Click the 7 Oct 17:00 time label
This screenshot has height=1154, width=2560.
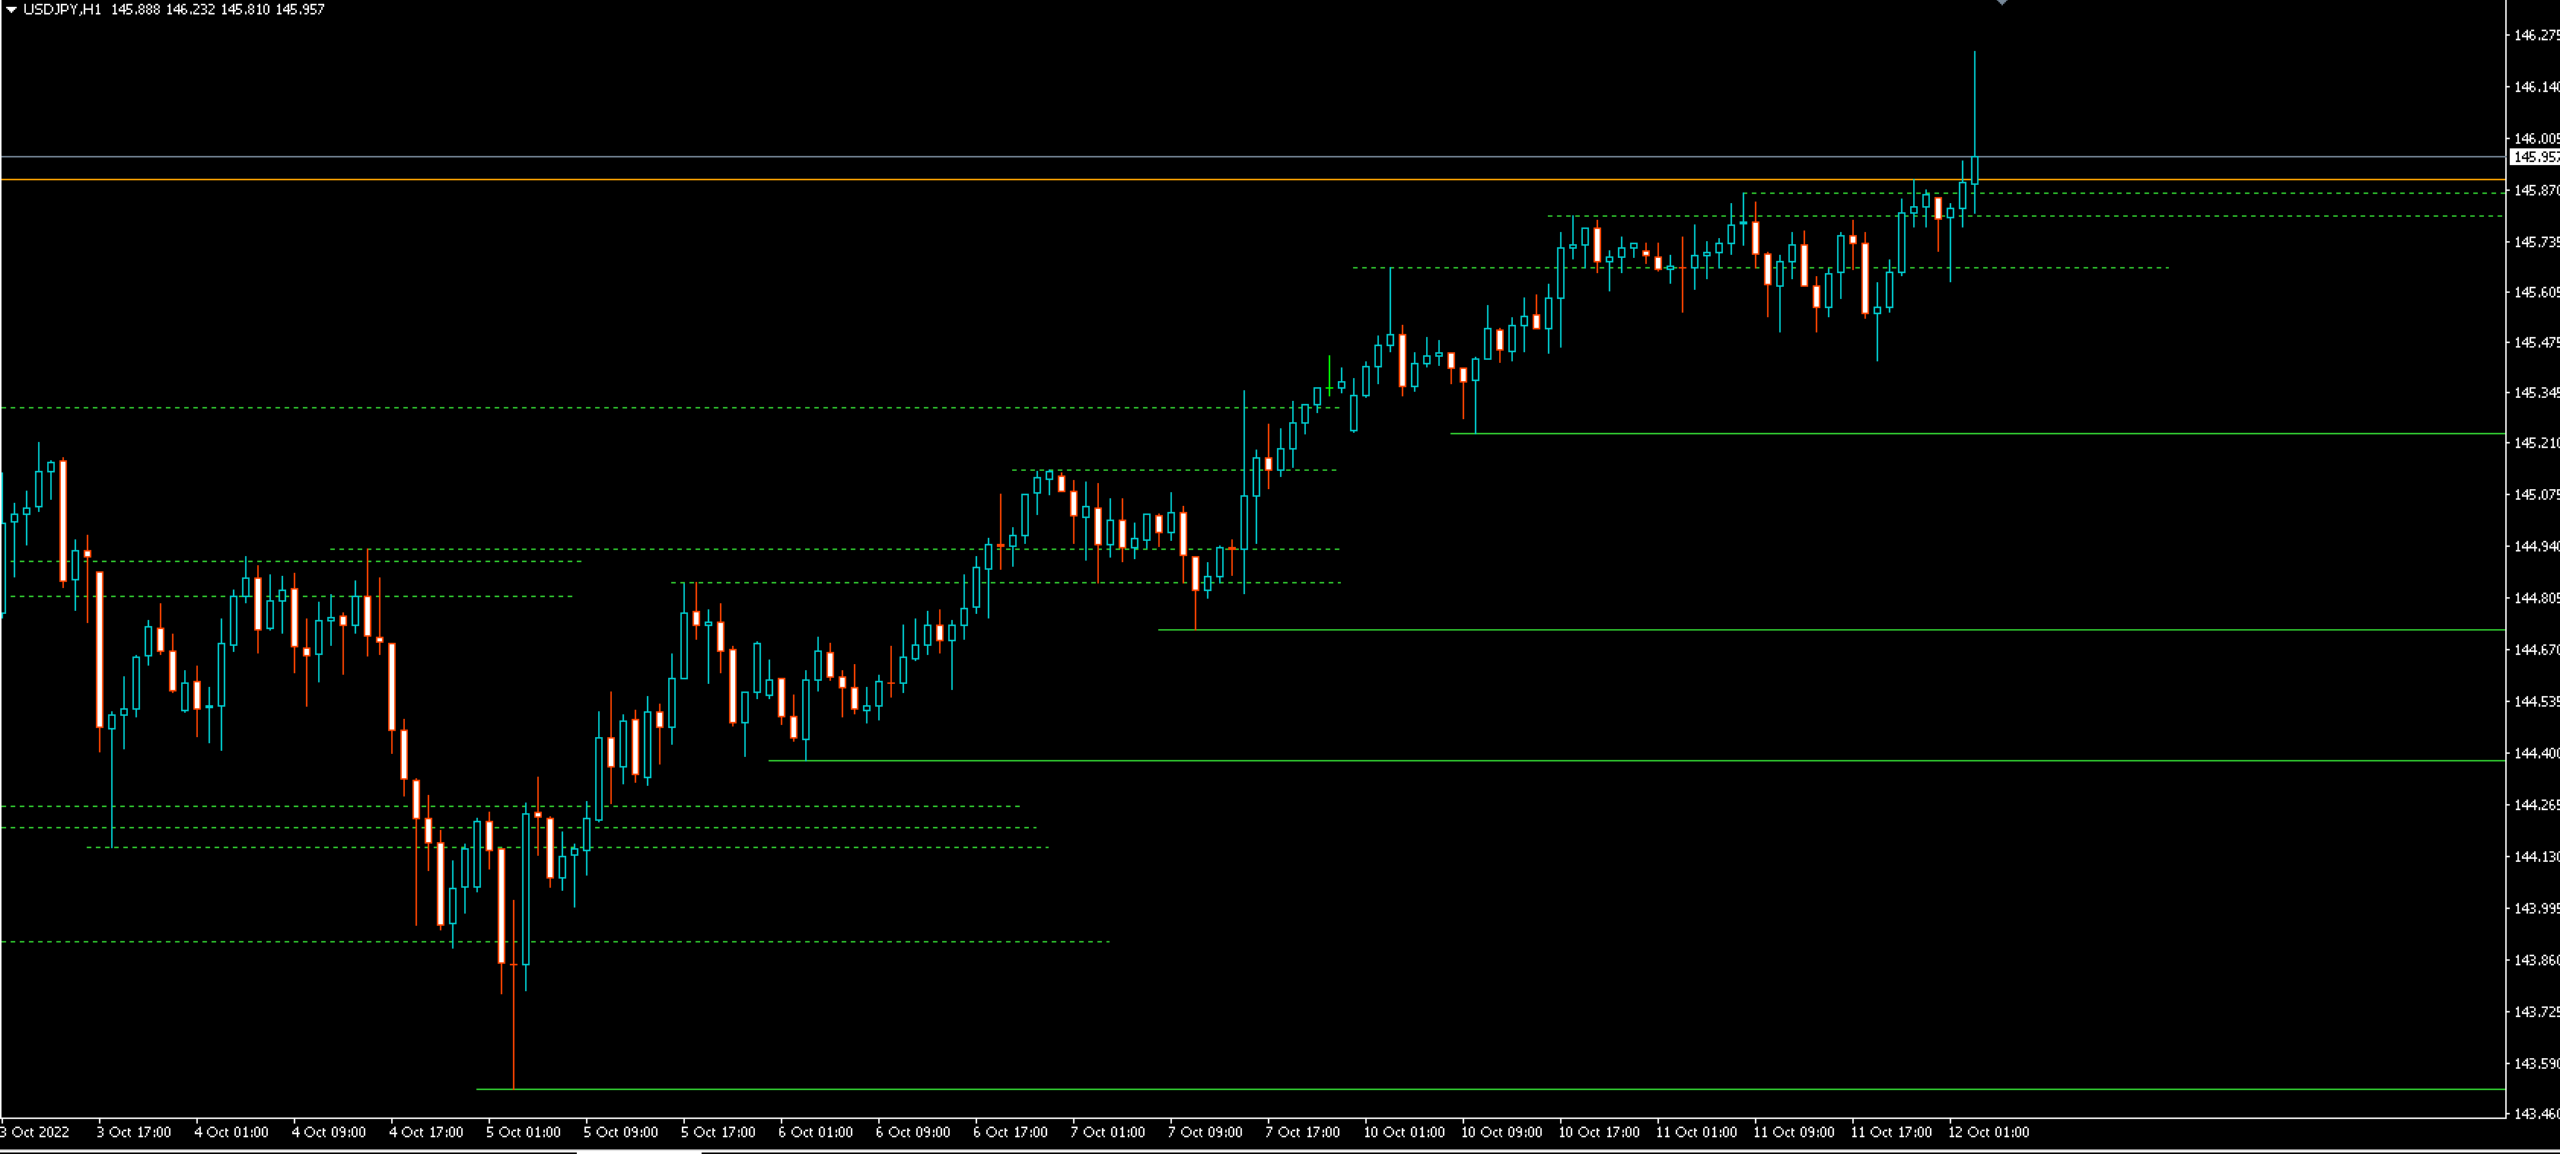(1303, 1132)
